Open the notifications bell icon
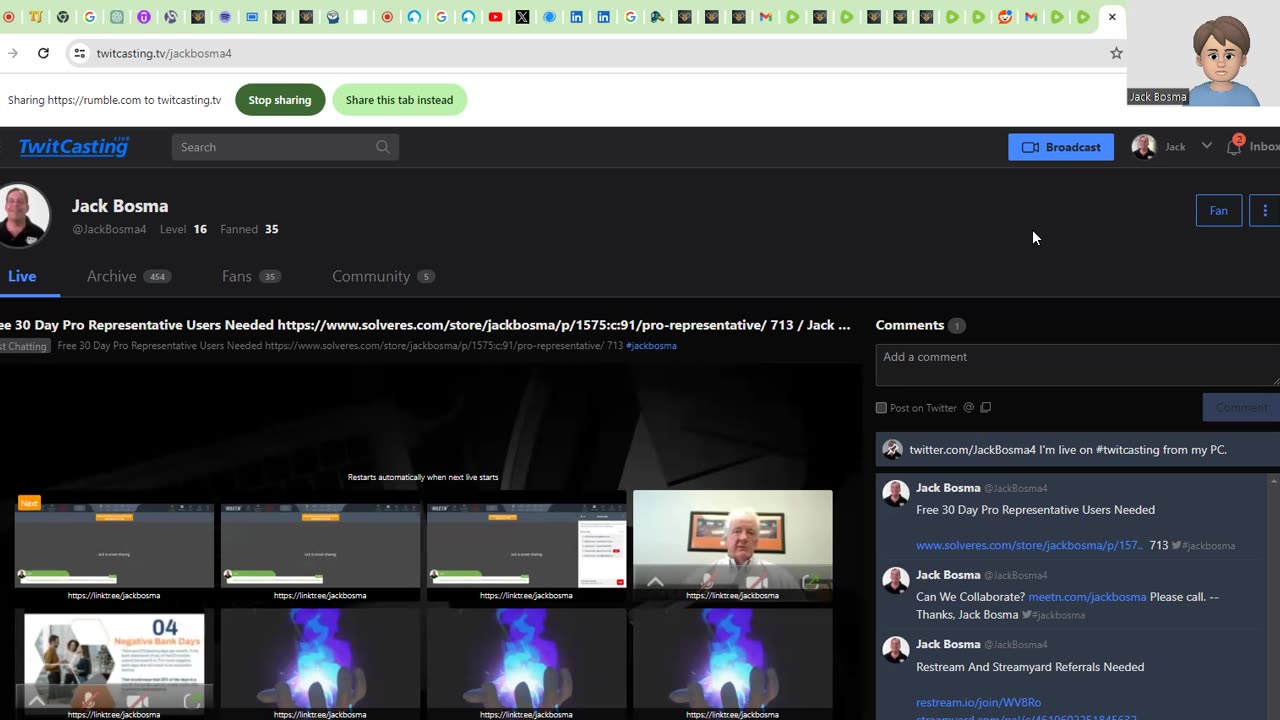Screen dimensions: 1280x720 1234,146
